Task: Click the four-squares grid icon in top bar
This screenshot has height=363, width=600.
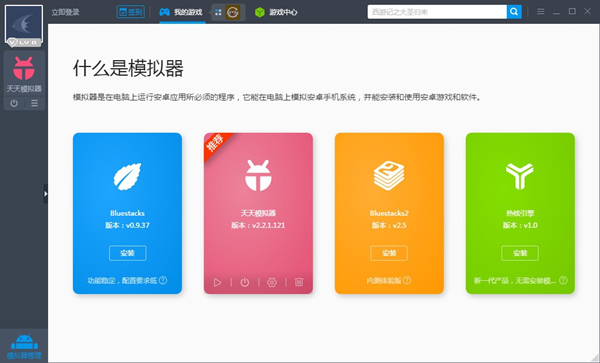Action: click(218, 12)
